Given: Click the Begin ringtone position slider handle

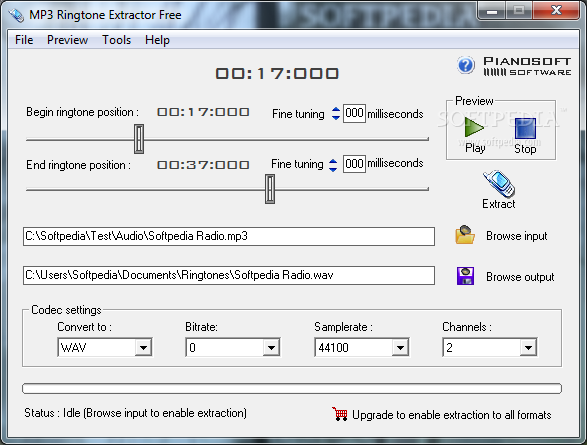Looking at the screenshot, I should click(x=139, y=139).
